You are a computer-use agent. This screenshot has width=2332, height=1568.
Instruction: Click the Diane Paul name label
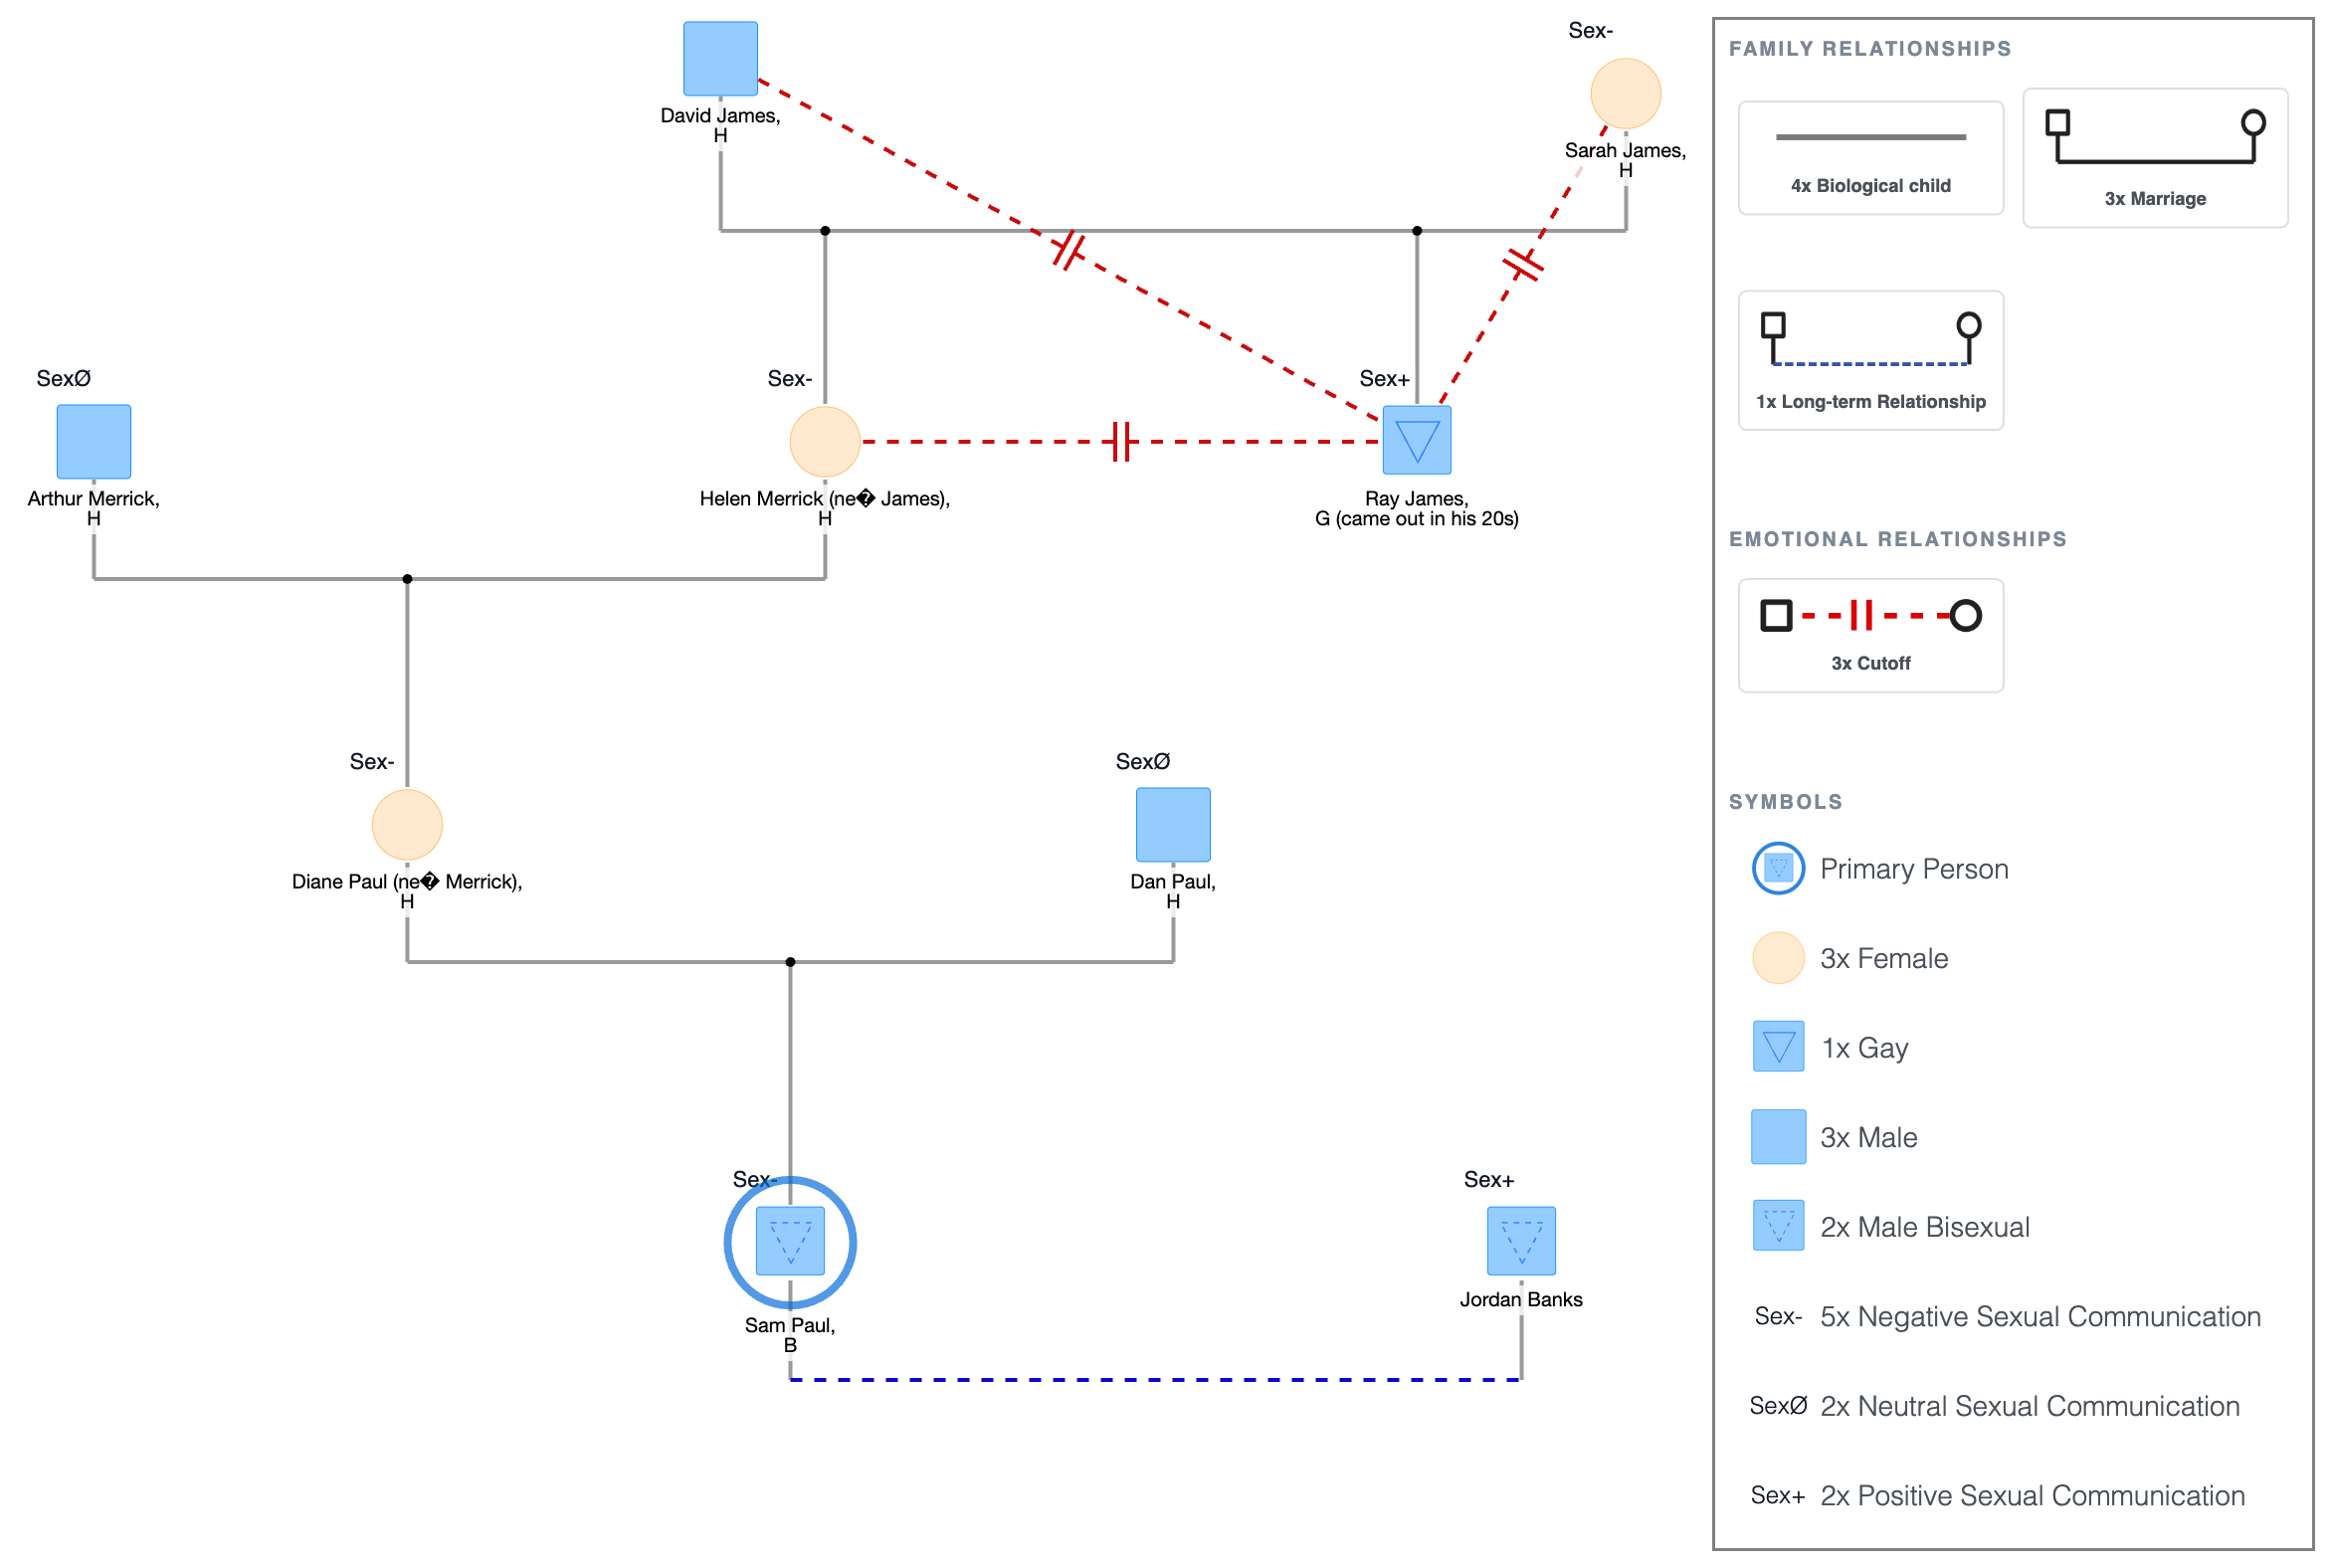pos(407,891)
